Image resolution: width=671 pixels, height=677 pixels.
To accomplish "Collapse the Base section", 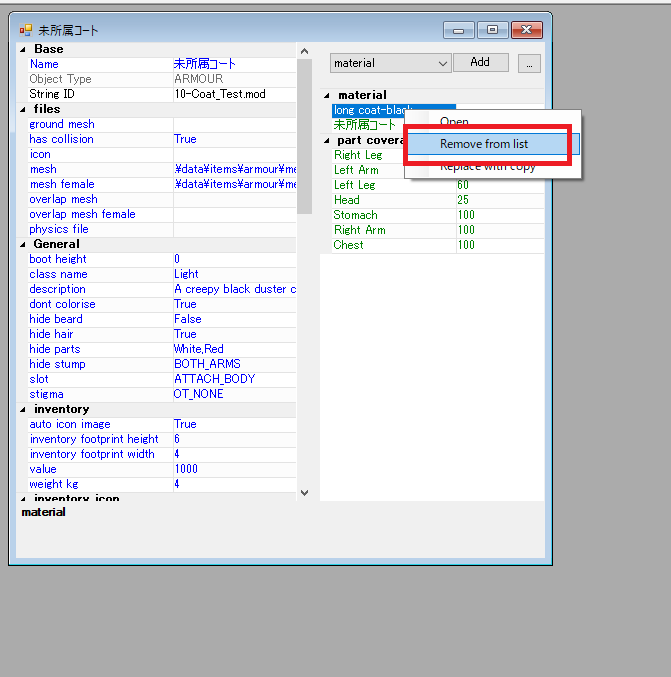I will point(23,50).
